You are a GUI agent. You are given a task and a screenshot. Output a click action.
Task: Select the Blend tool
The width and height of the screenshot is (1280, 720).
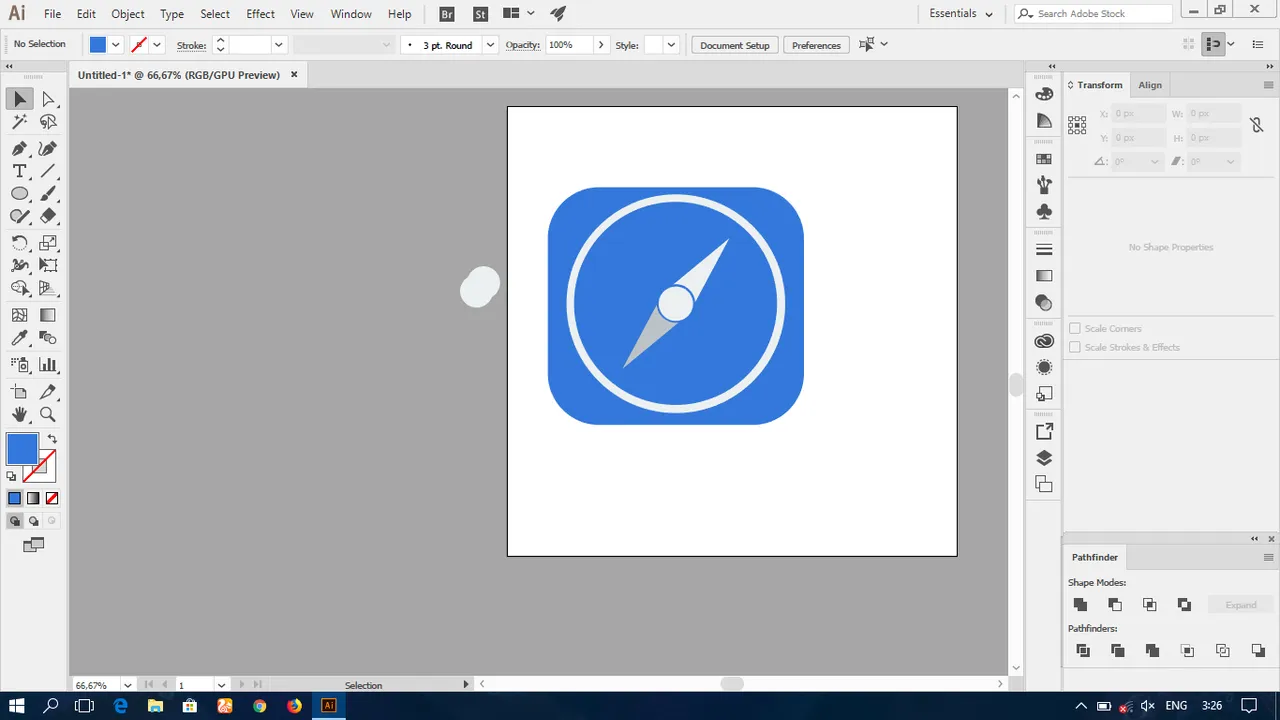pyautogui.click(x=48, y=338)
